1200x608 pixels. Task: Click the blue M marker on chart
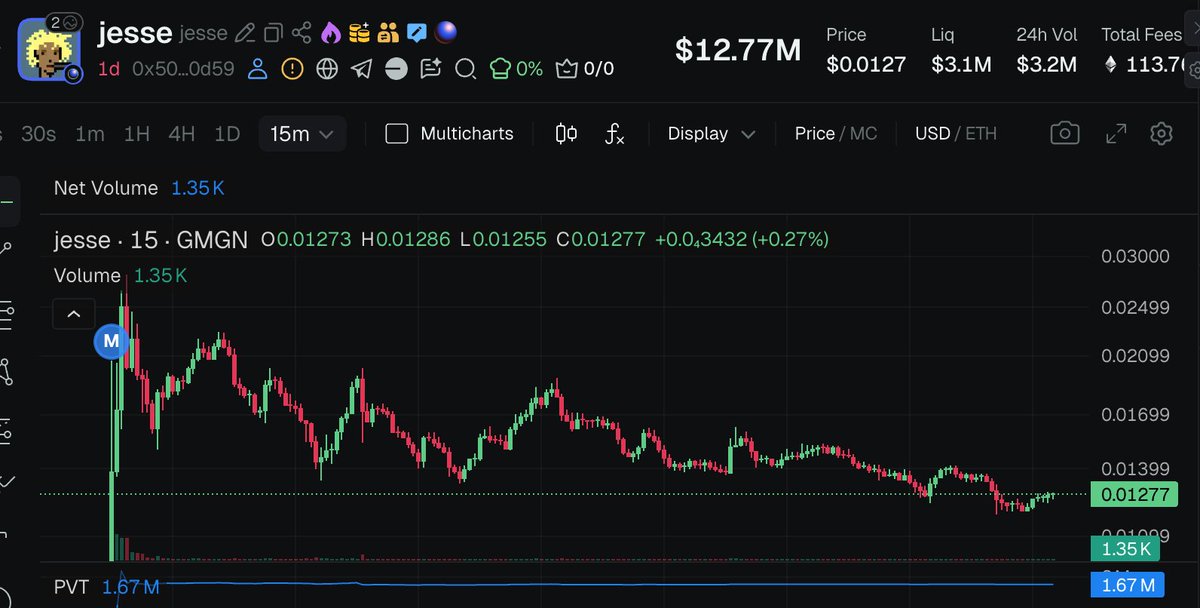111,341
